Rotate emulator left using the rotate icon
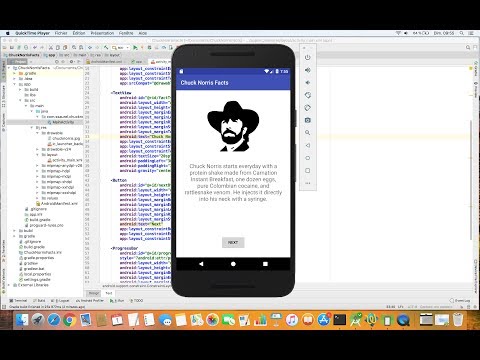This screenshot has height=360, width=480. point(308,95)
